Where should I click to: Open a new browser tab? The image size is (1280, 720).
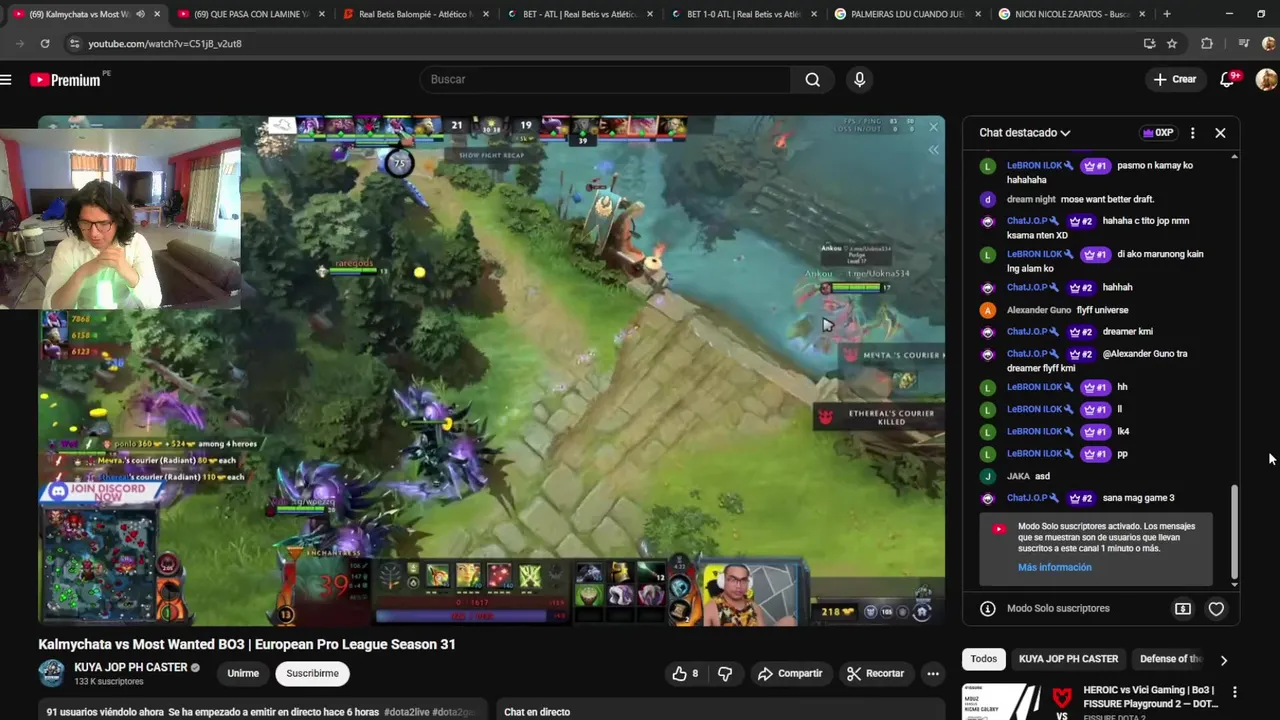point(1166,14)
